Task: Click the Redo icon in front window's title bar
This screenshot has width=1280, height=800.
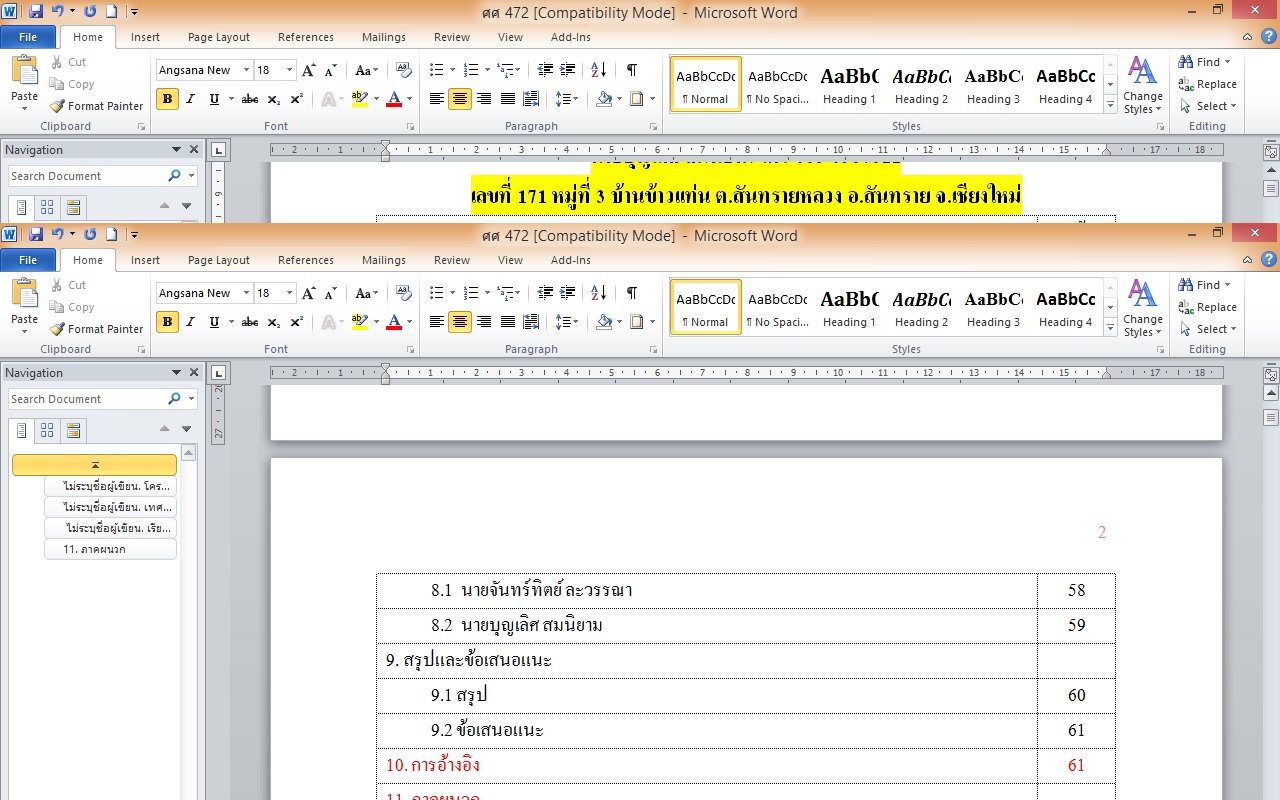Action: coord(90,234)
